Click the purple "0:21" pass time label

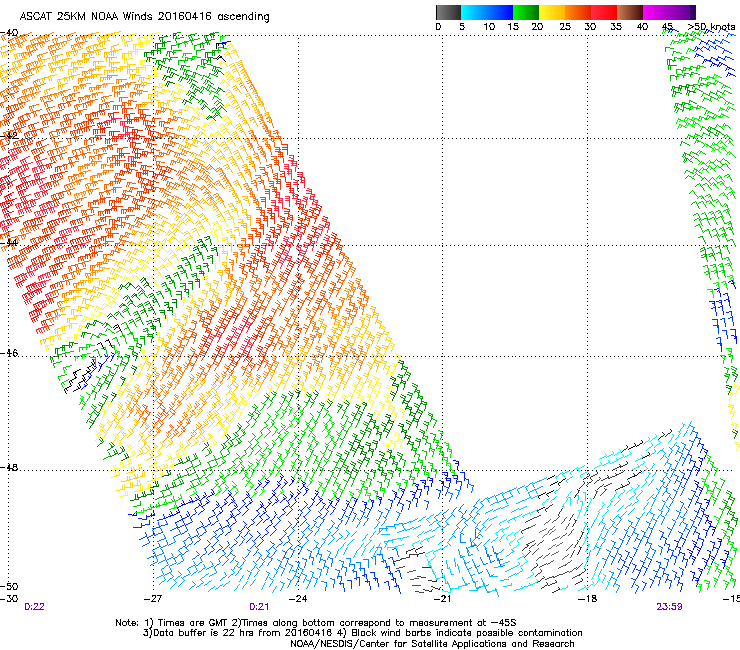(259, 607)
